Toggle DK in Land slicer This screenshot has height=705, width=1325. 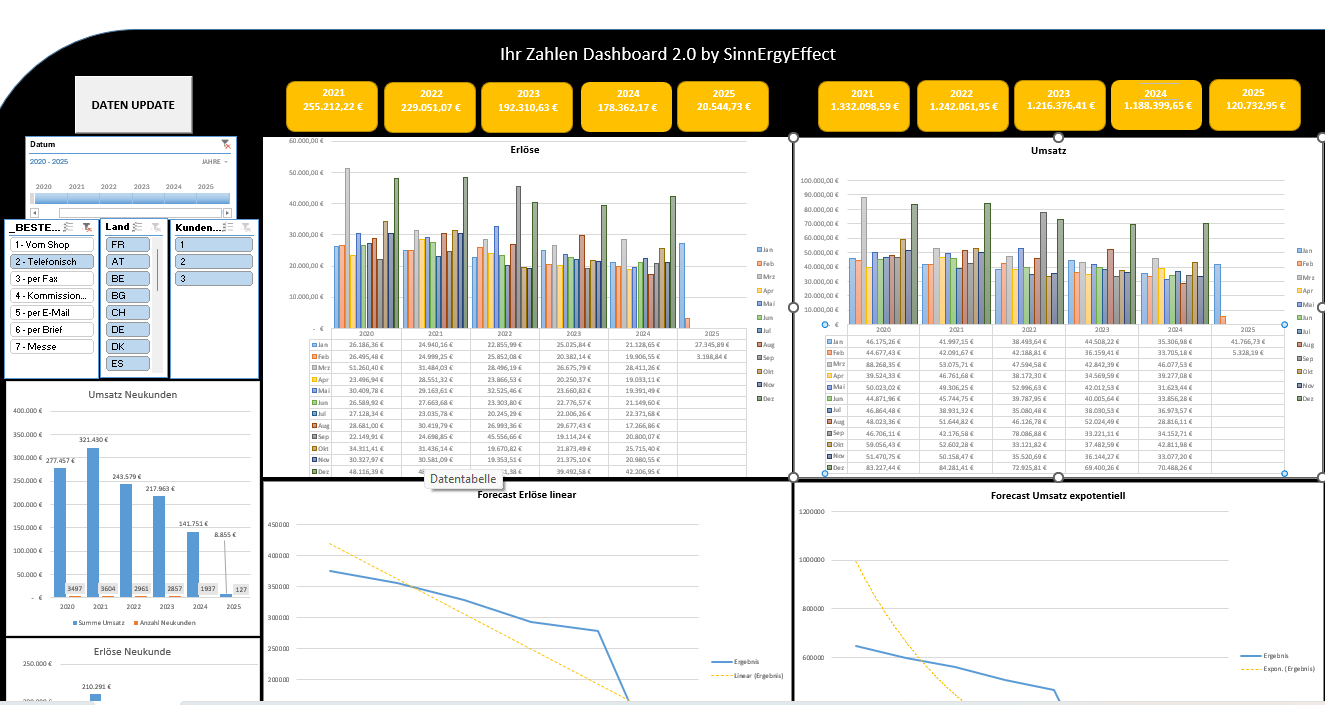coord(127,346)
